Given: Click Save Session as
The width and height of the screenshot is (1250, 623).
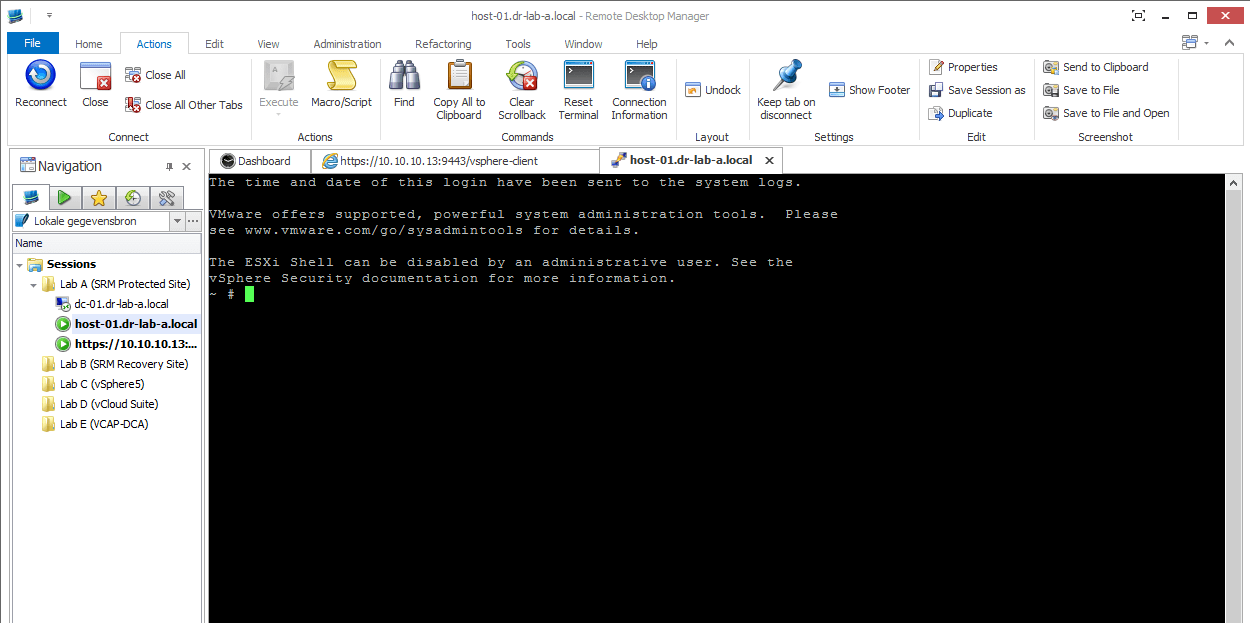Looking at the screenshot, I should click(x=977, y=90).
